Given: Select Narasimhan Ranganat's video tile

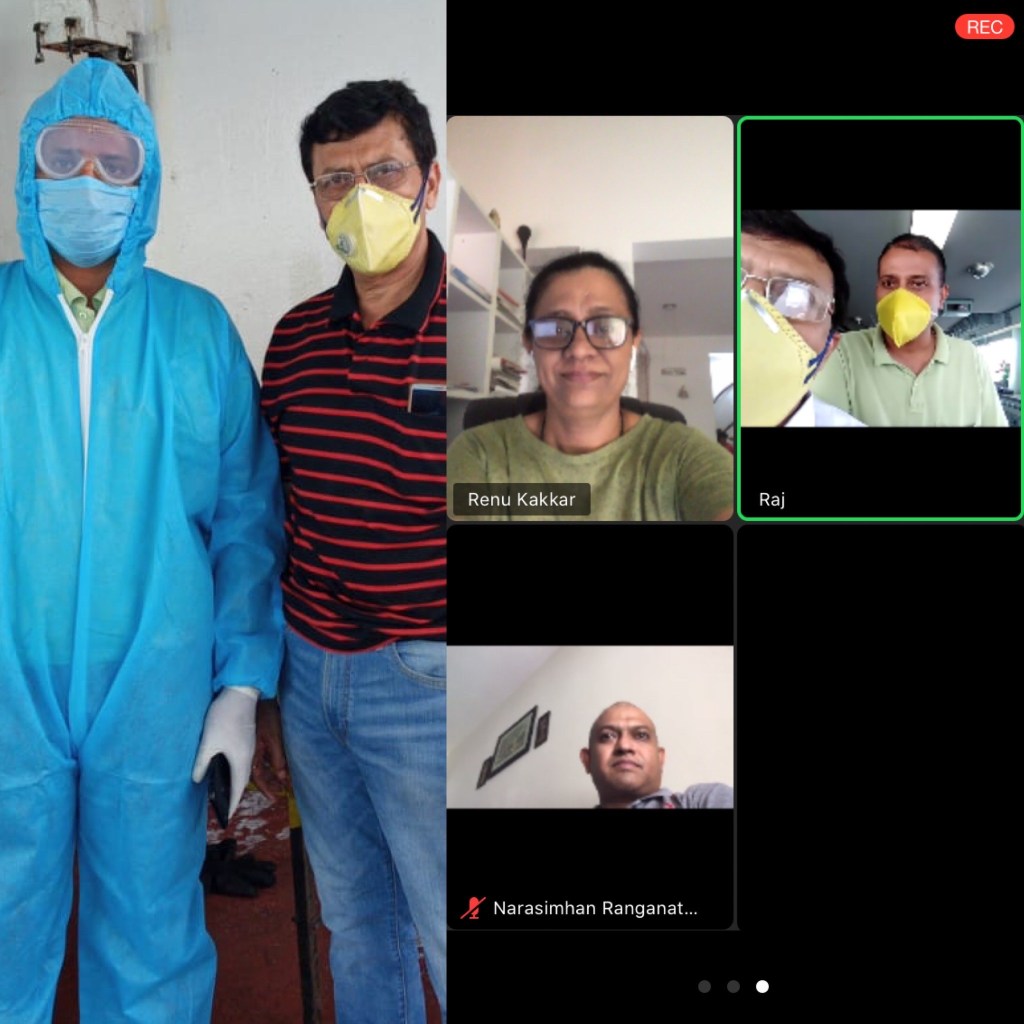Looking at the screenshot, I should click(590, 727).
